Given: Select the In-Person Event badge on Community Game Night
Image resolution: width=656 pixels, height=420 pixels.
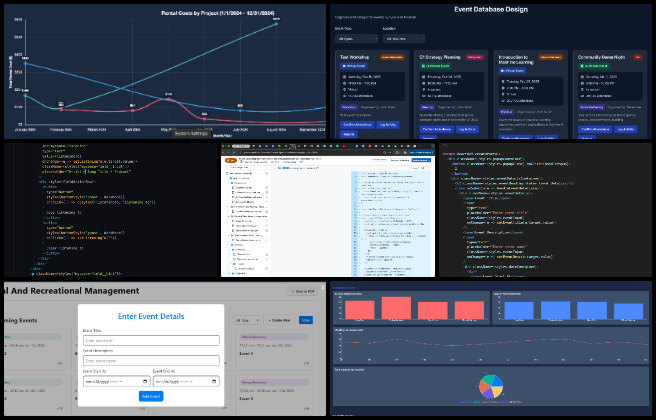Looking at the screenshot, I should point(593,66).
